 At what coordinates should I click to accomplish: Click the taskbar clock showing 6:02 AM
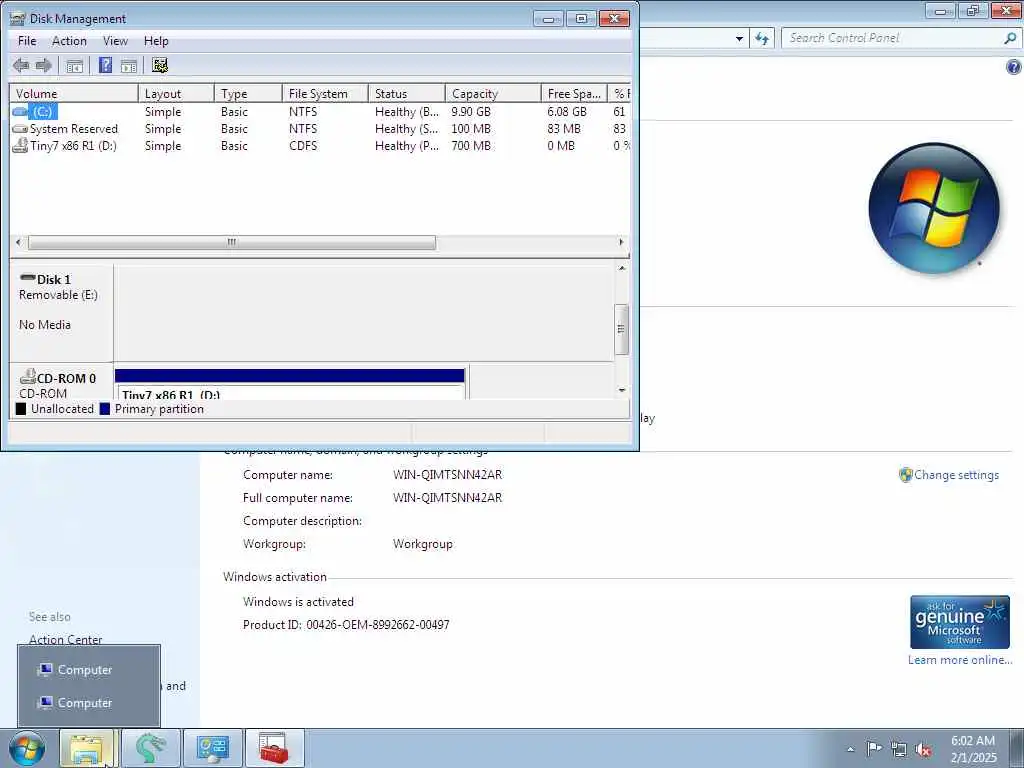point(973,749)
